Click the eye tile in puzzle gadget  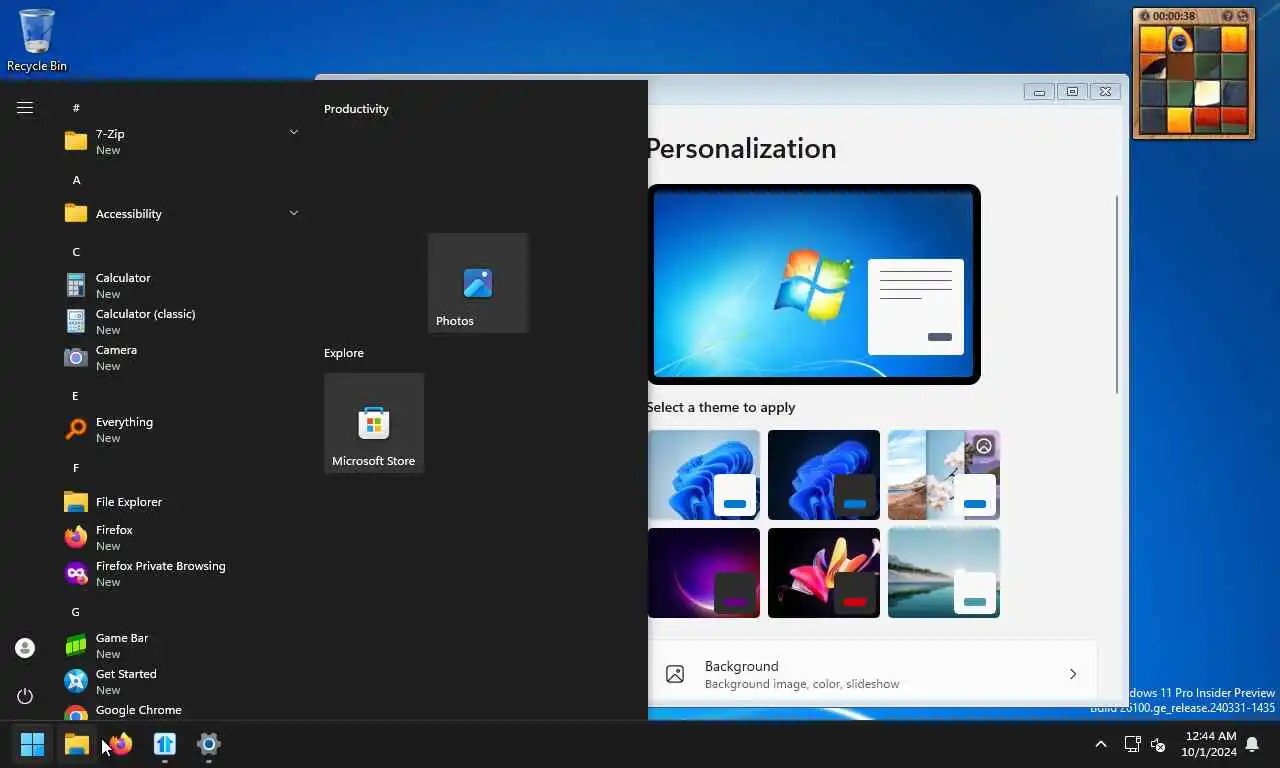[x=1180, y=40]
